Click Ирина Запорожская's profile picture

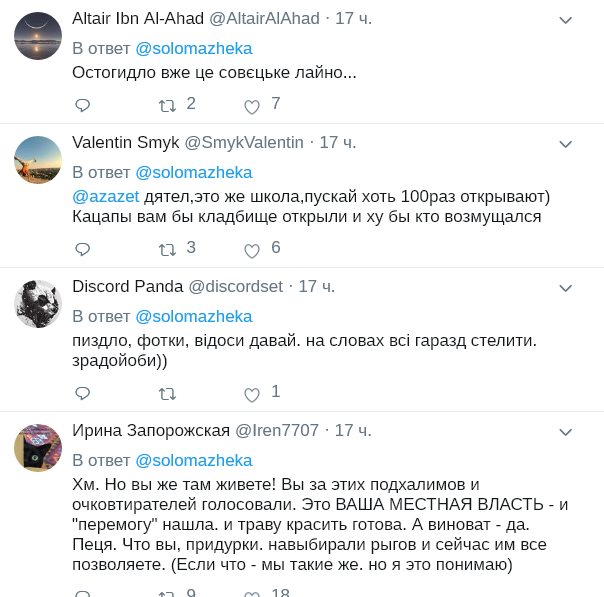coord(38,448)
